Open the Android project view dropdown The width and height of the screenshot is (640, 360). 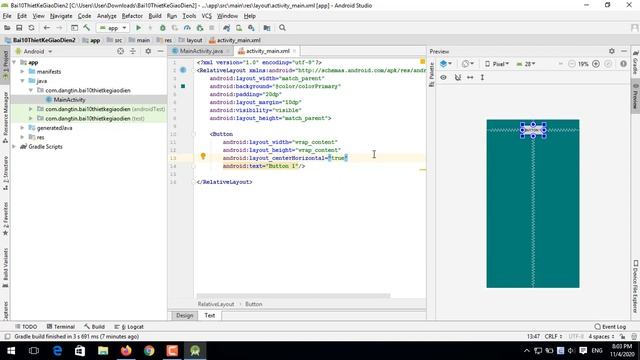coord(34,51)
